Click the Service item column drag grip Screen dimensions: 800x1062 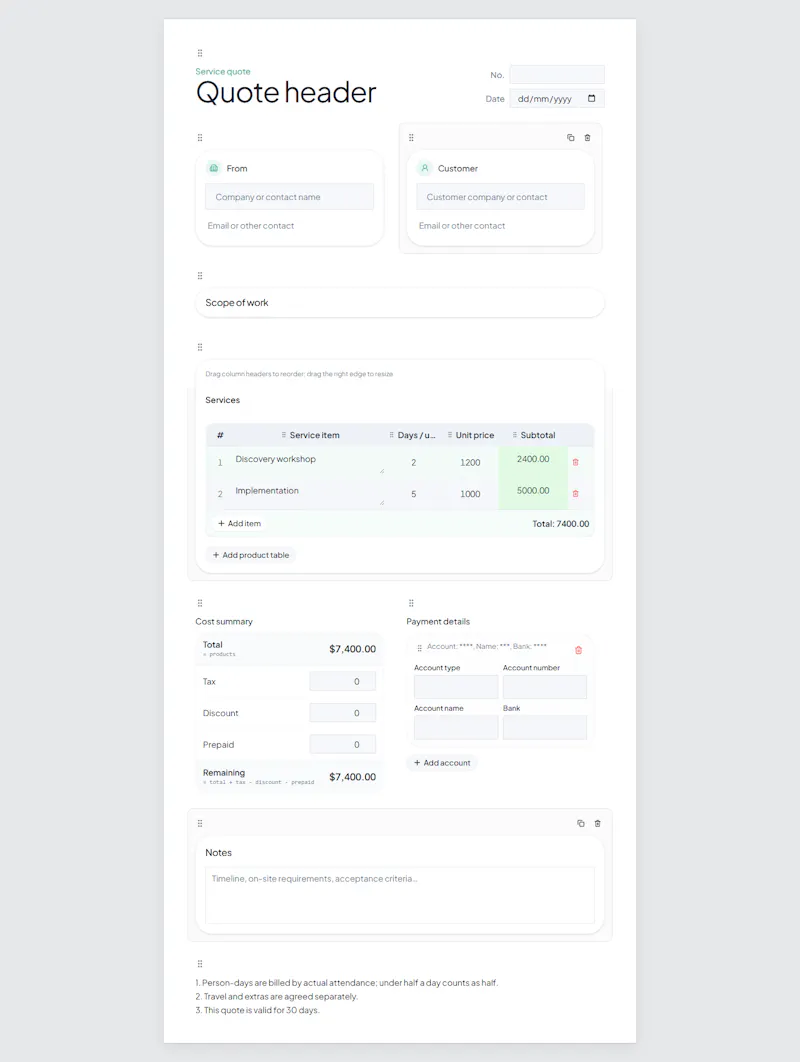[x=284, y=435]
